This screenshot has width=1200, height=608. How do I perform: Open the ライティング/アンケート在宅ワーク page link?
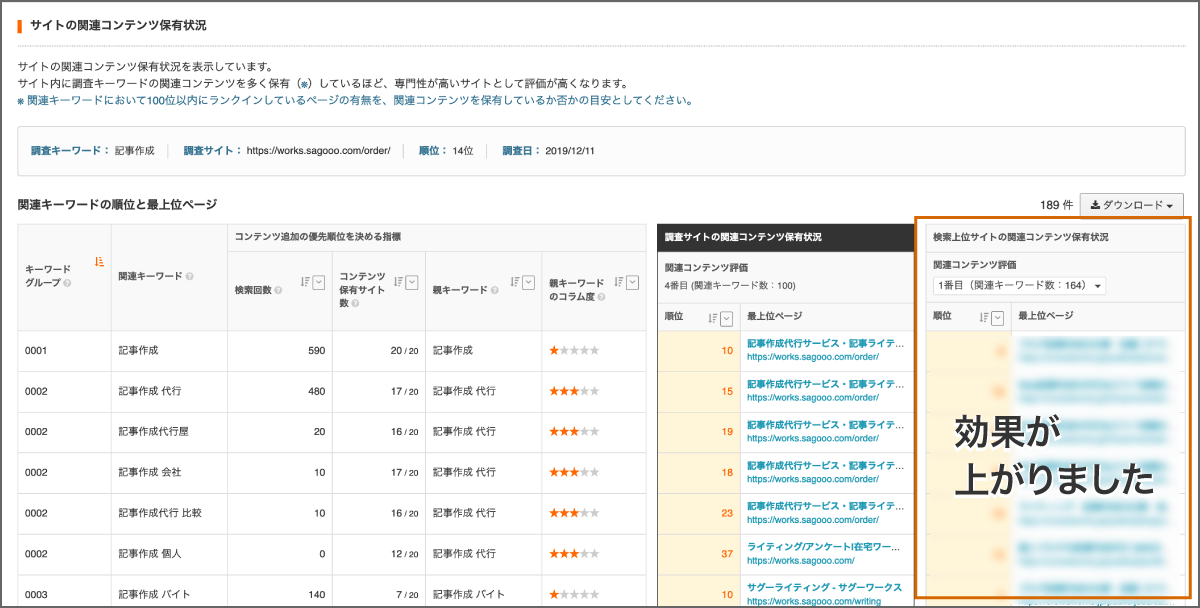[822, 546]
